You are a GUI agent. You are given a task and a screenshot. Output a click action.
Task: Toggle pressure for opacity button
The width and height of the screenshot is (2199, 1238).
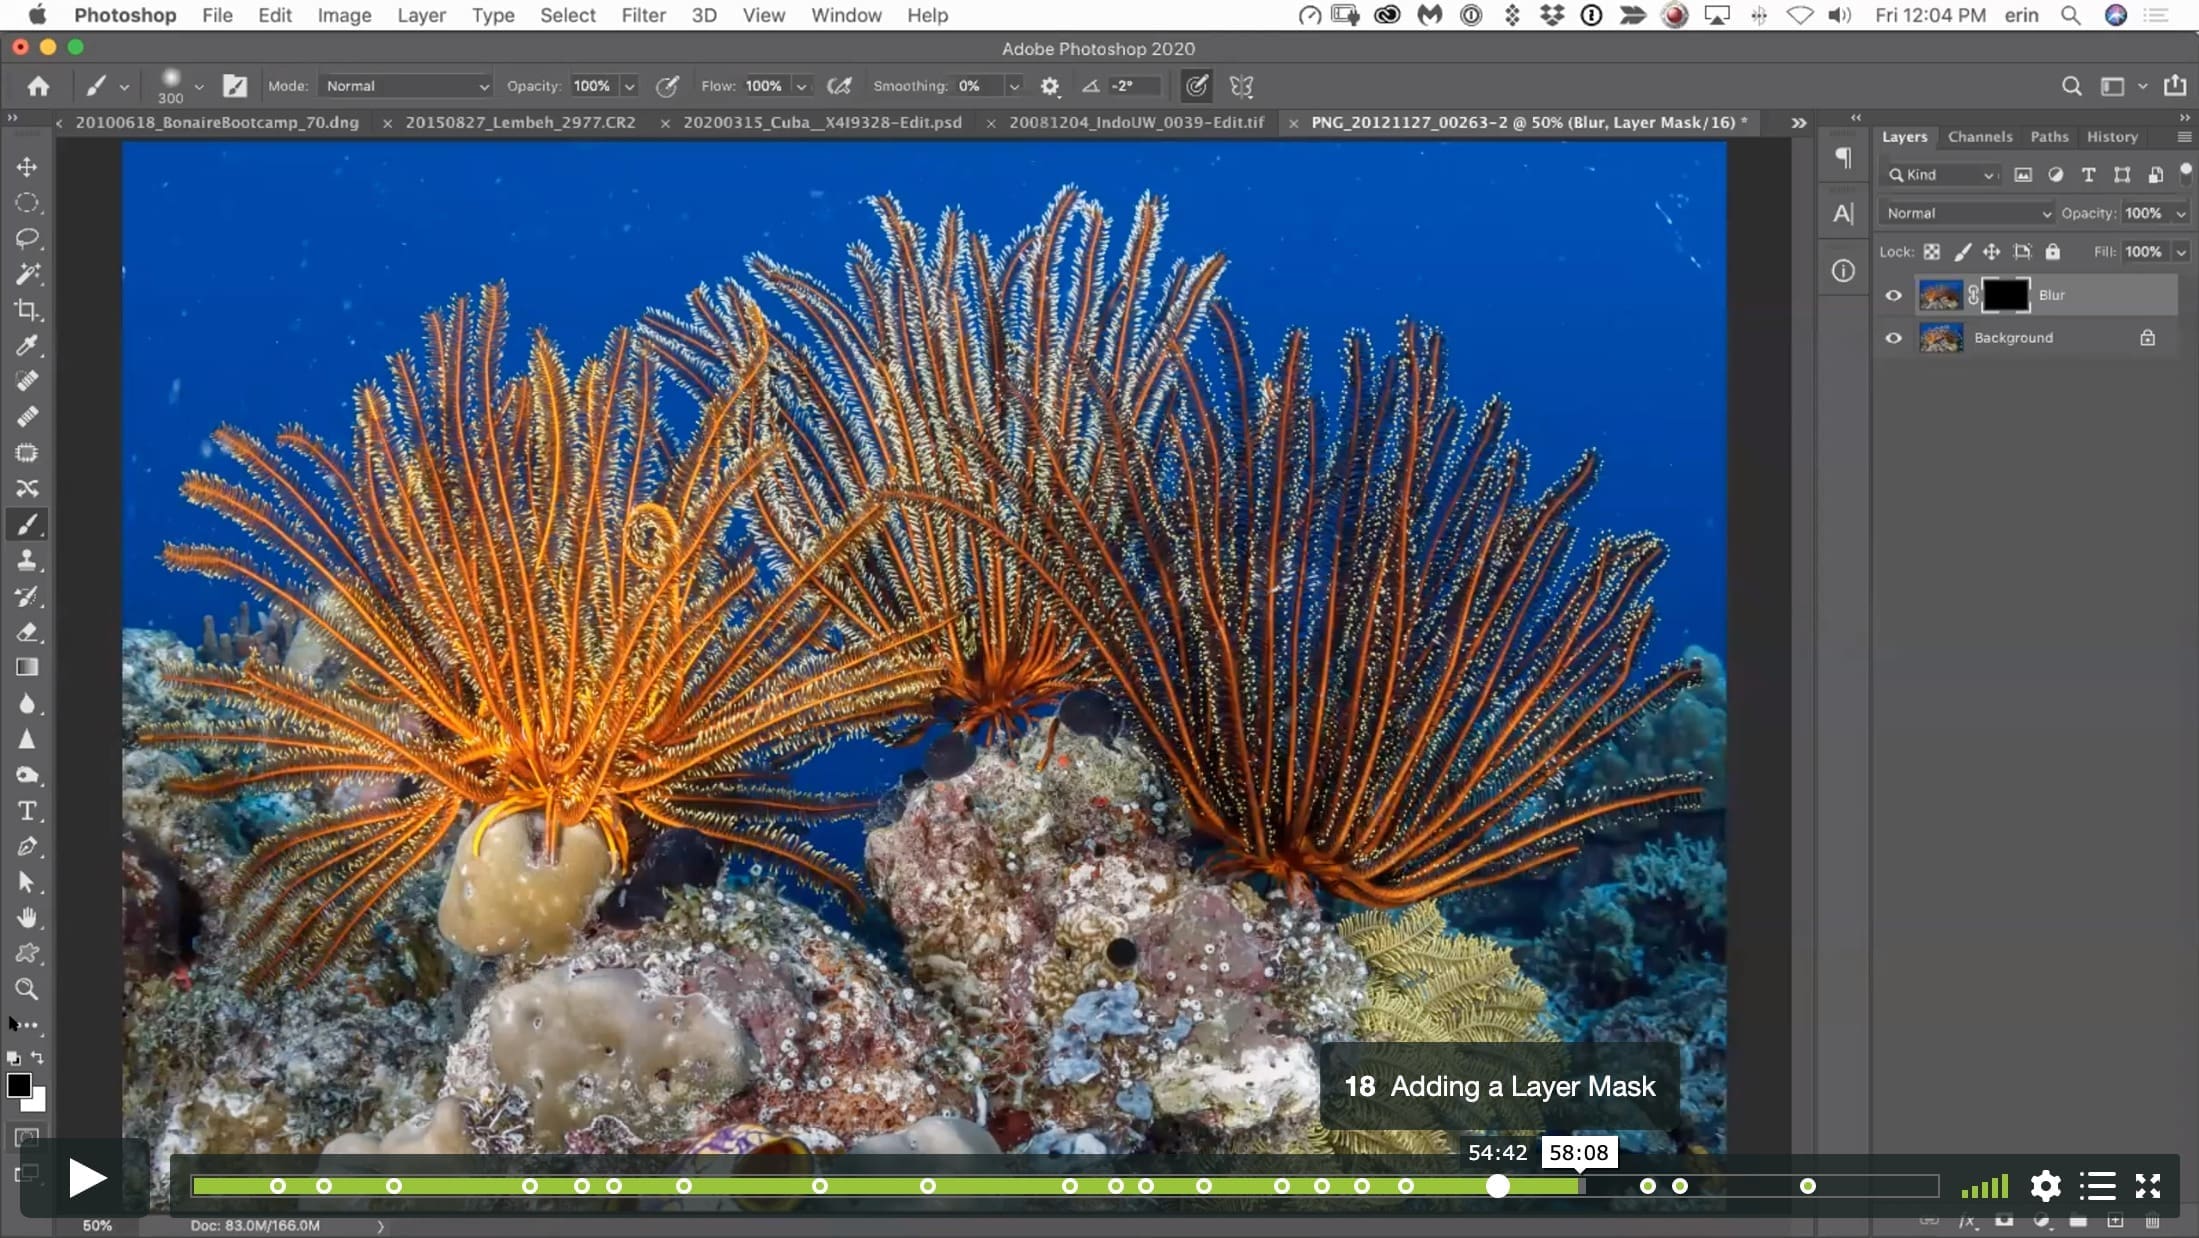tap(667, 86)
